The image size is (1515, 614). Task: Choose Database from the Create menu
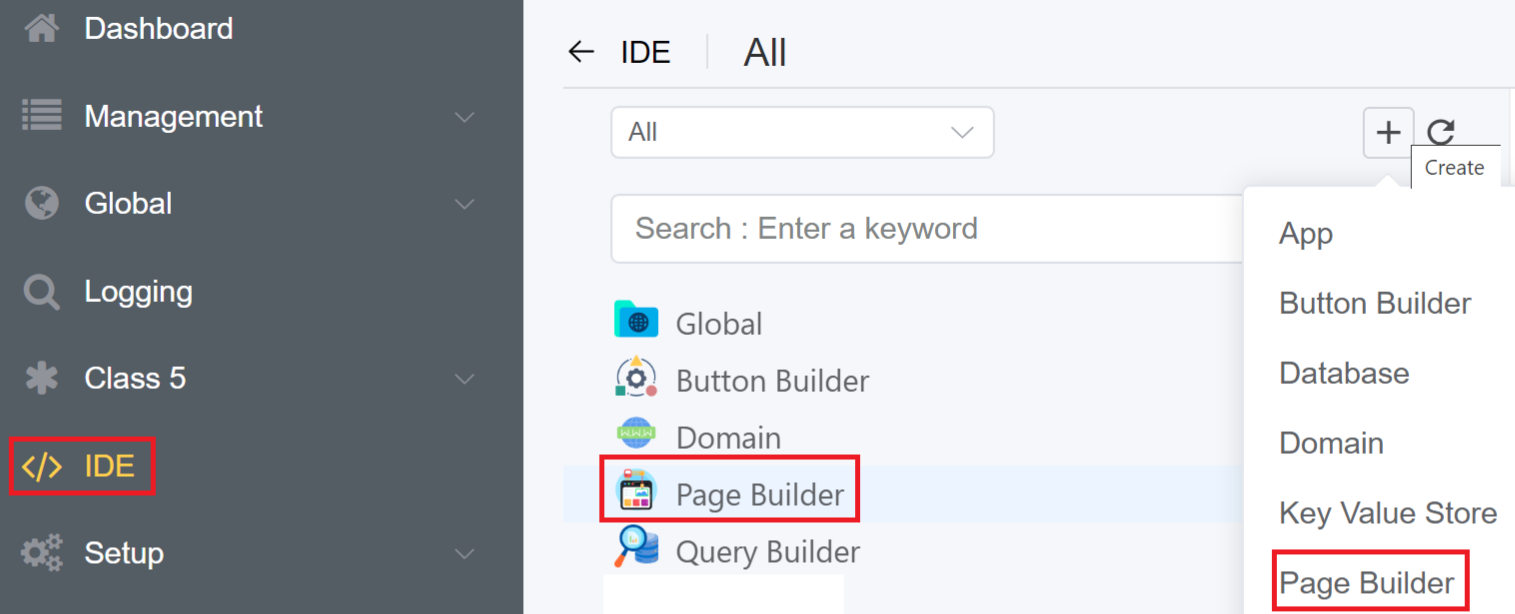tap(1343, 373)
